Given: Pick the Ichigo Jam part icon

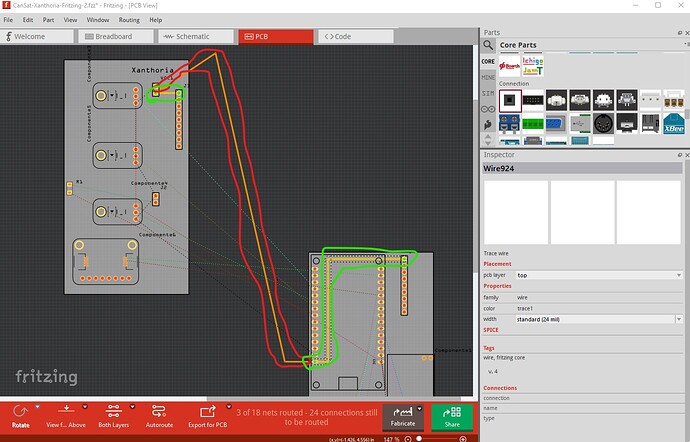Looking at the screenshot, I should coord(533,66).
